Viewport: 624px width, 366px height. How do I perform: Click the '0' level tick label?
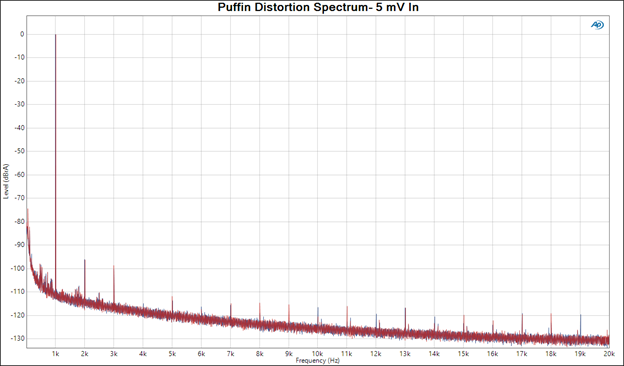click(22, 34)
